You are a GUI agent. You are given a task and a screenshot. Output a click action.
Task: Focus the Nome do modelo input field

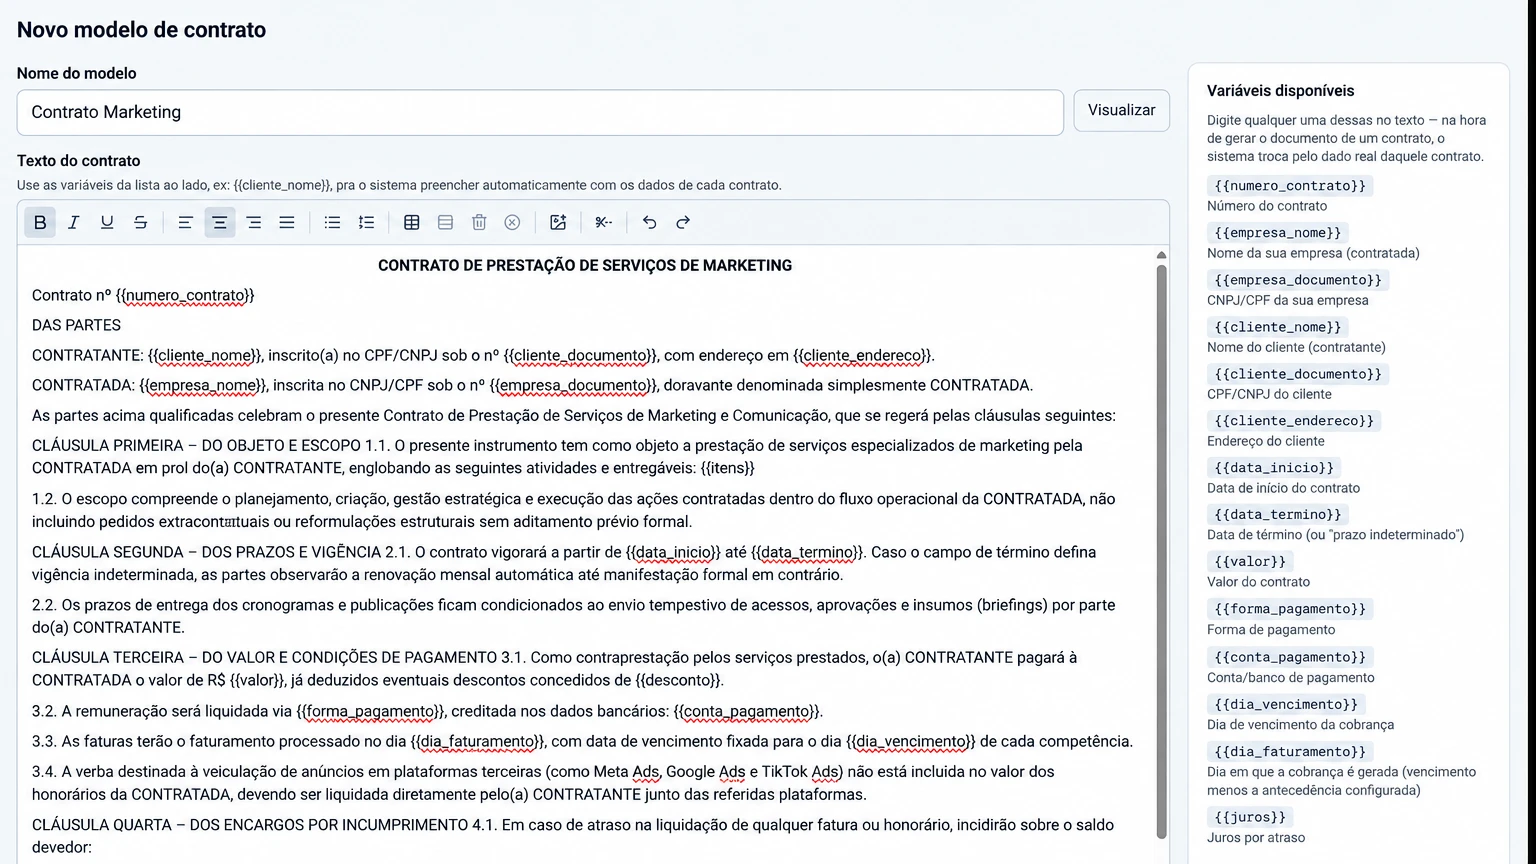coord(540,112)
